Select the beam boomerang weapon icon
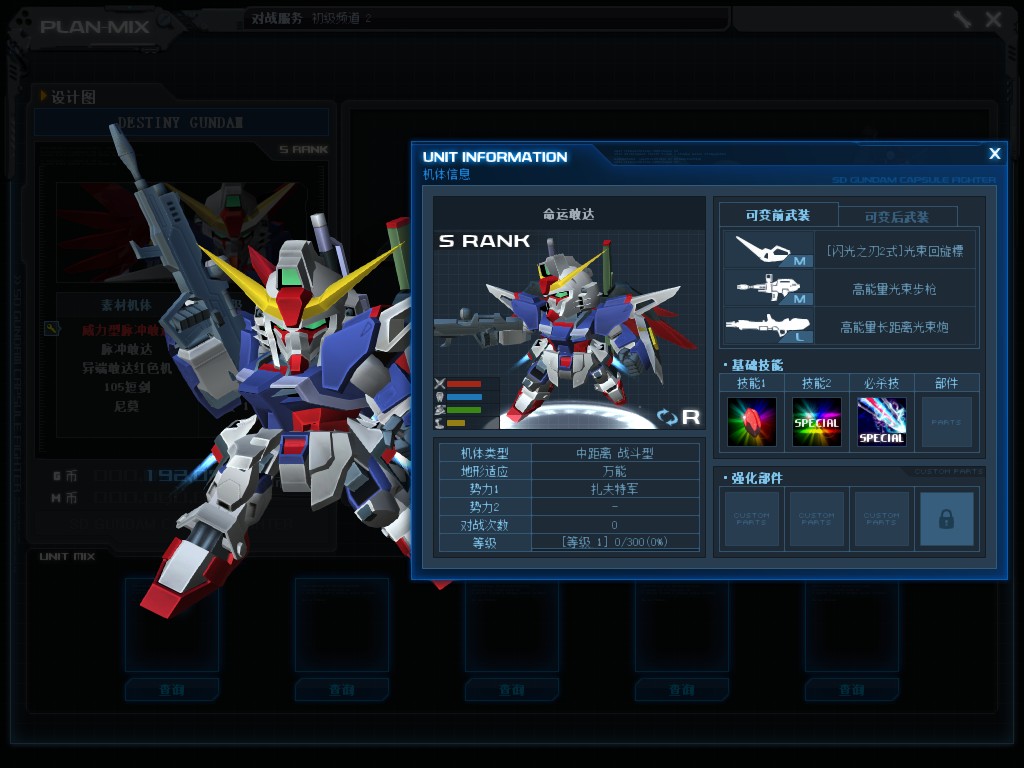1024x768 pixels. point(768,249)
